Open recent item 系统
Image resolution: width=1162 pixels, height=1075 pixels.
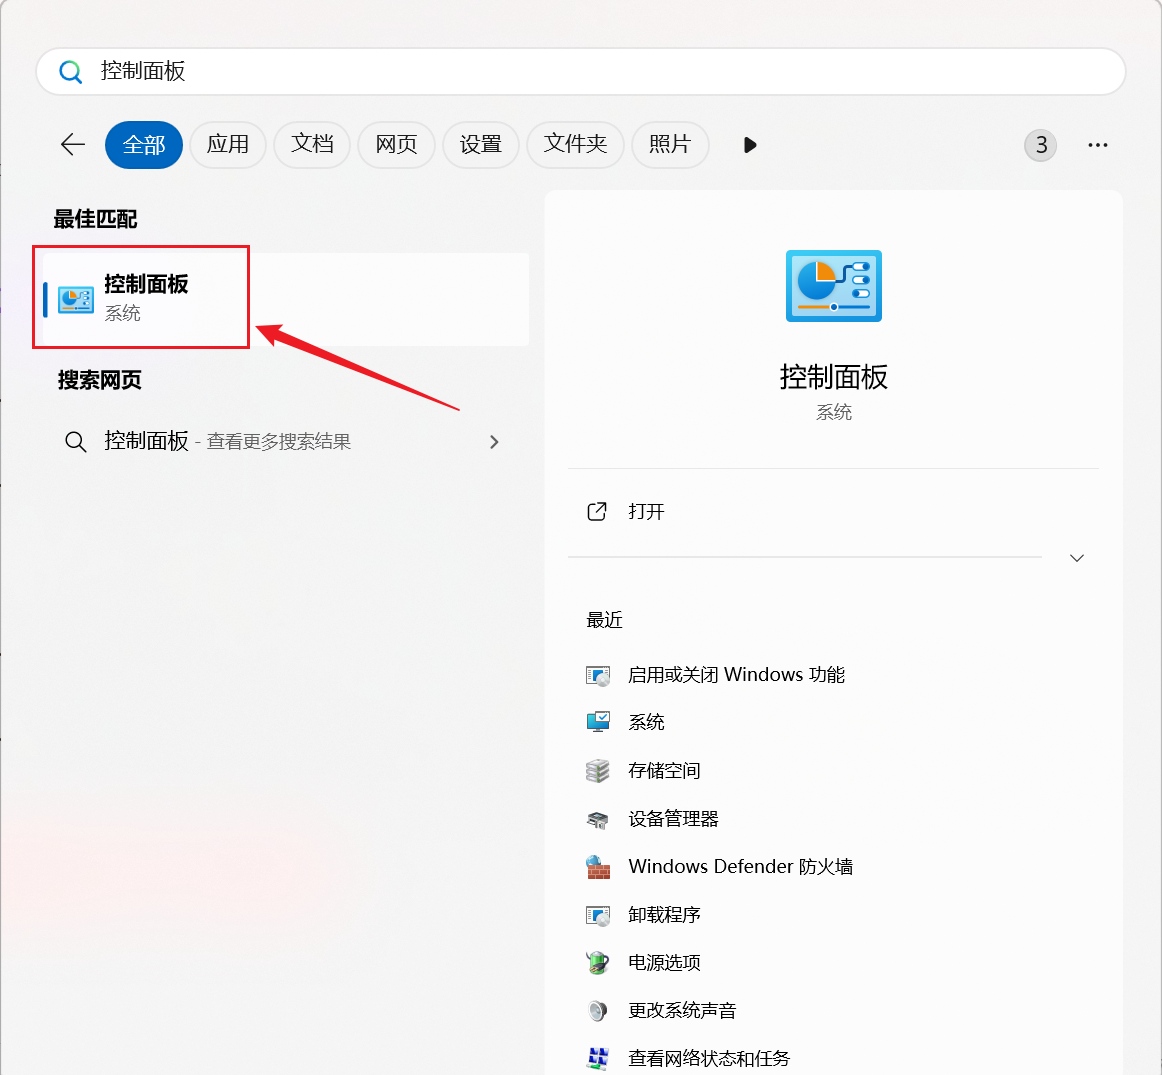(646, 722)
